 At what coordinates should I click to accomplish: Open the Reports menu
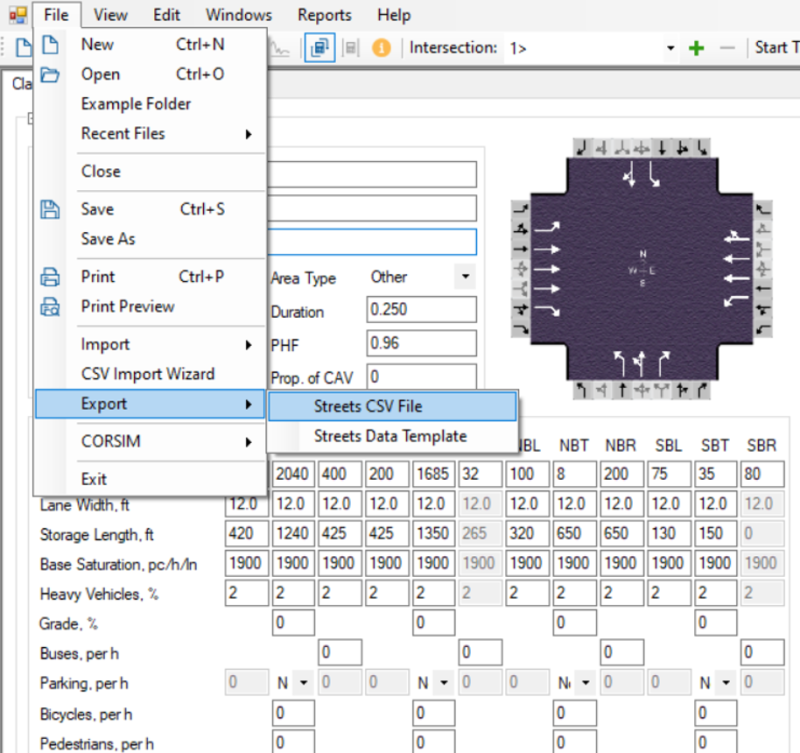click(x=323, y=14)
